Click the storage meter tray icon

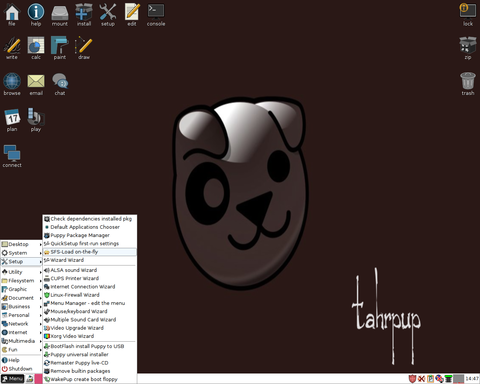click(448, 379)
